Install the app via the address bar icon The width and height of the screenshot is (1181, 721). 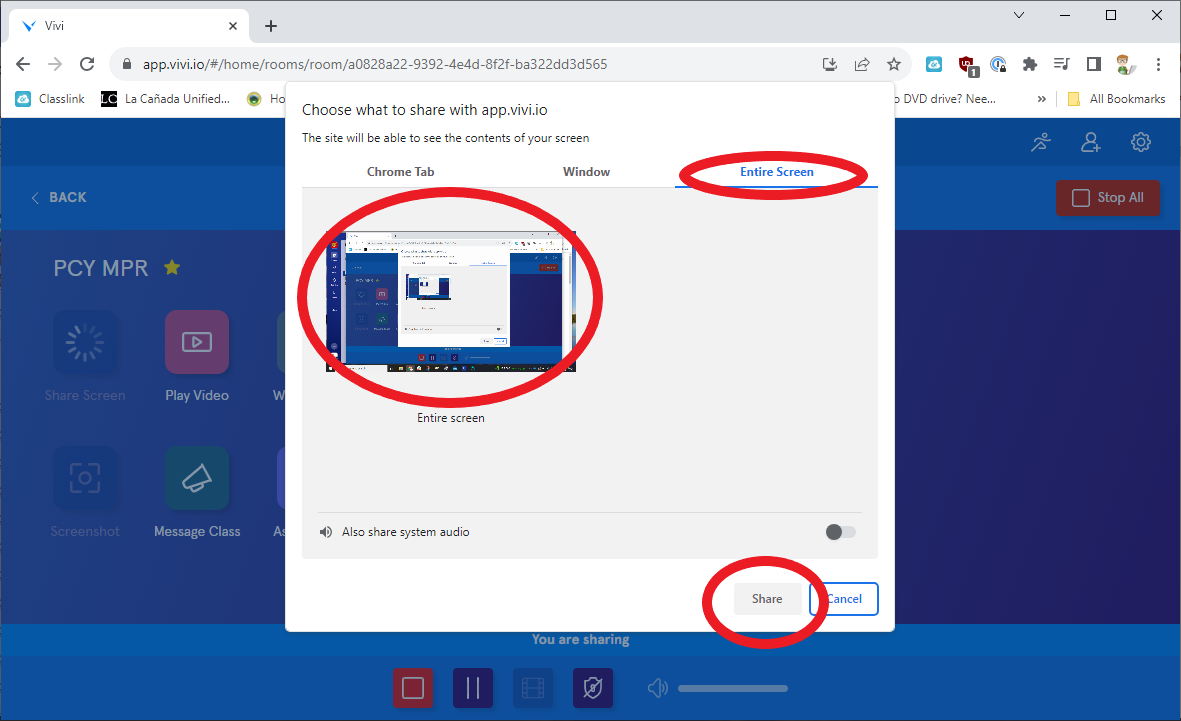[830, 64]
